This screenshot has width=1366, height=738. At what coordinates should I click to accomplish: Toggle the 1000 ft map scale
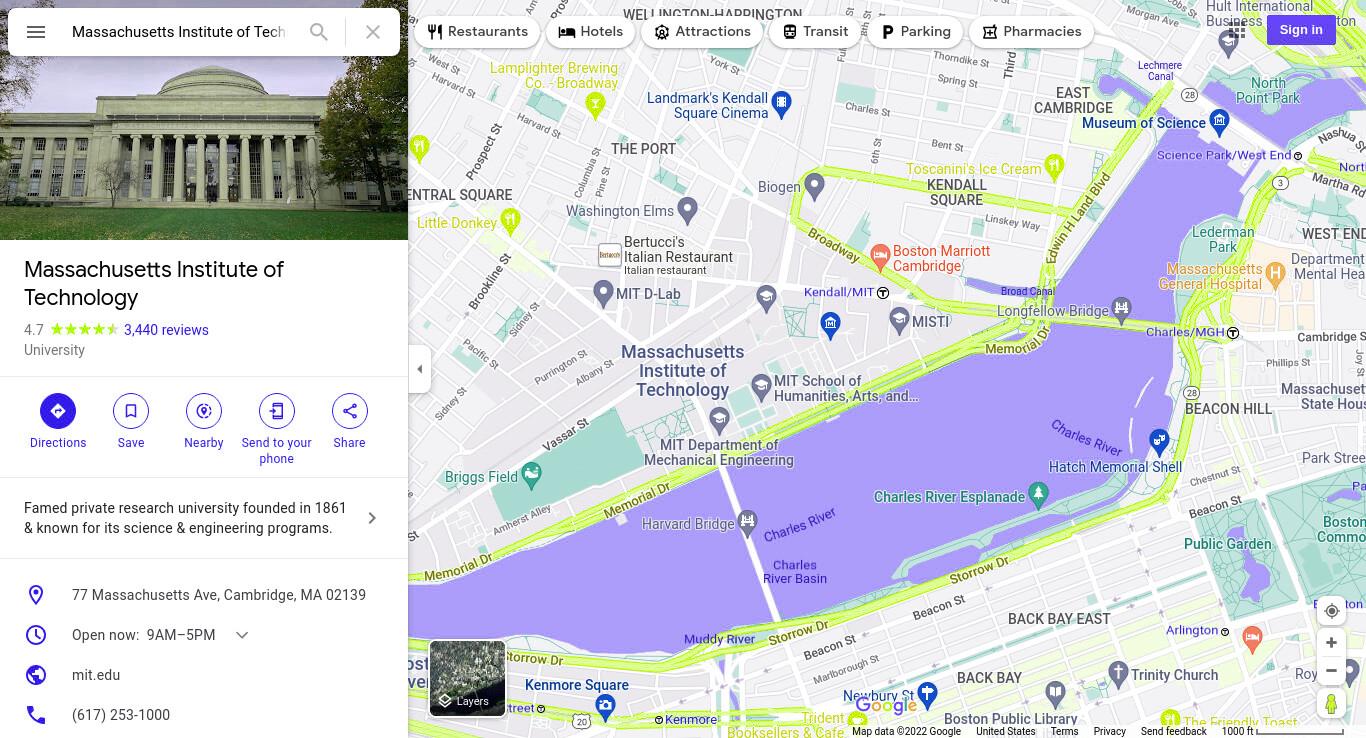(x=1283, y=731)
